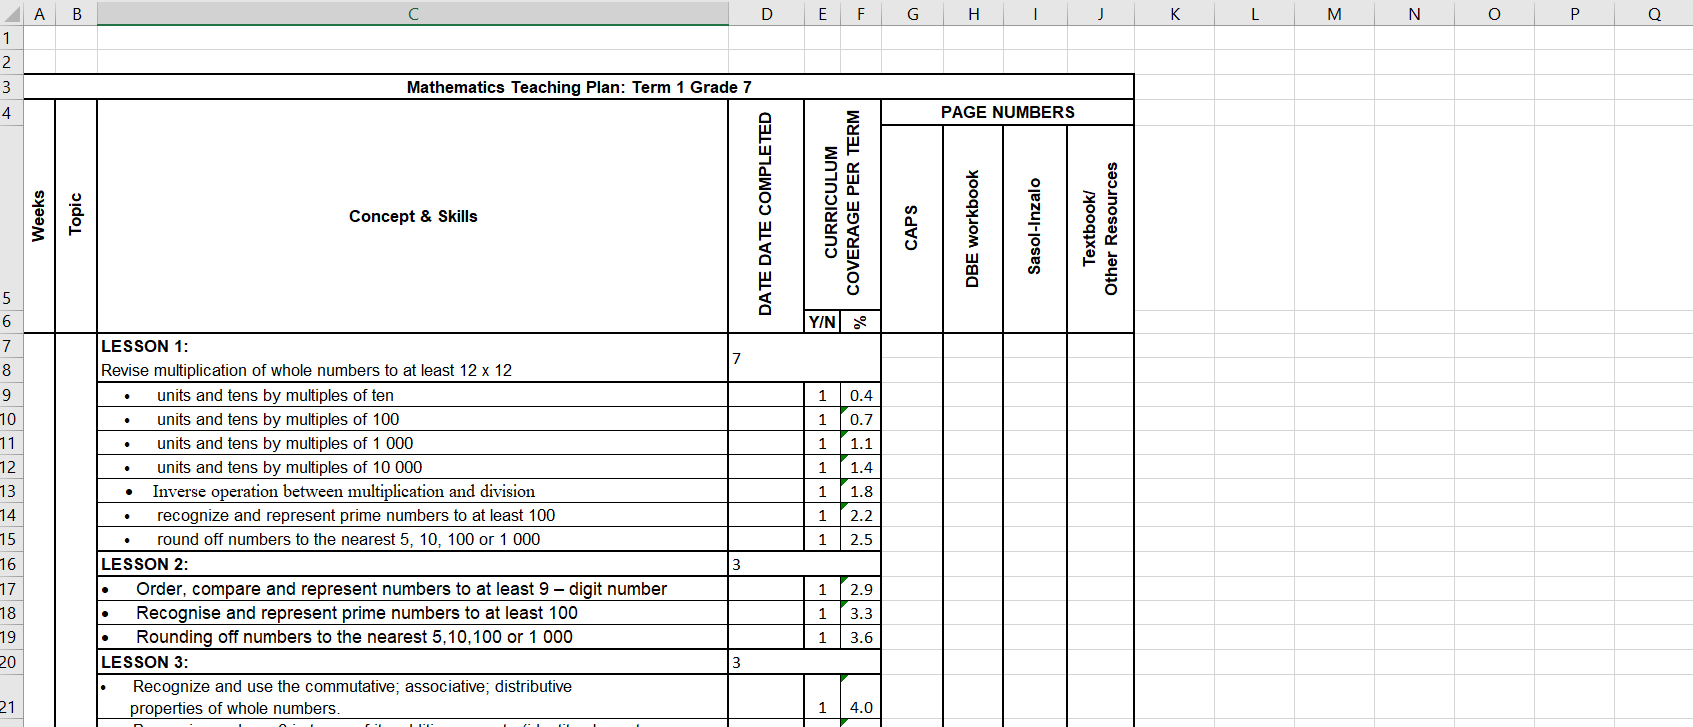Click the 'Concept & Skills' header cell
The image size is (1693, 727).
(x=413, y=216)
